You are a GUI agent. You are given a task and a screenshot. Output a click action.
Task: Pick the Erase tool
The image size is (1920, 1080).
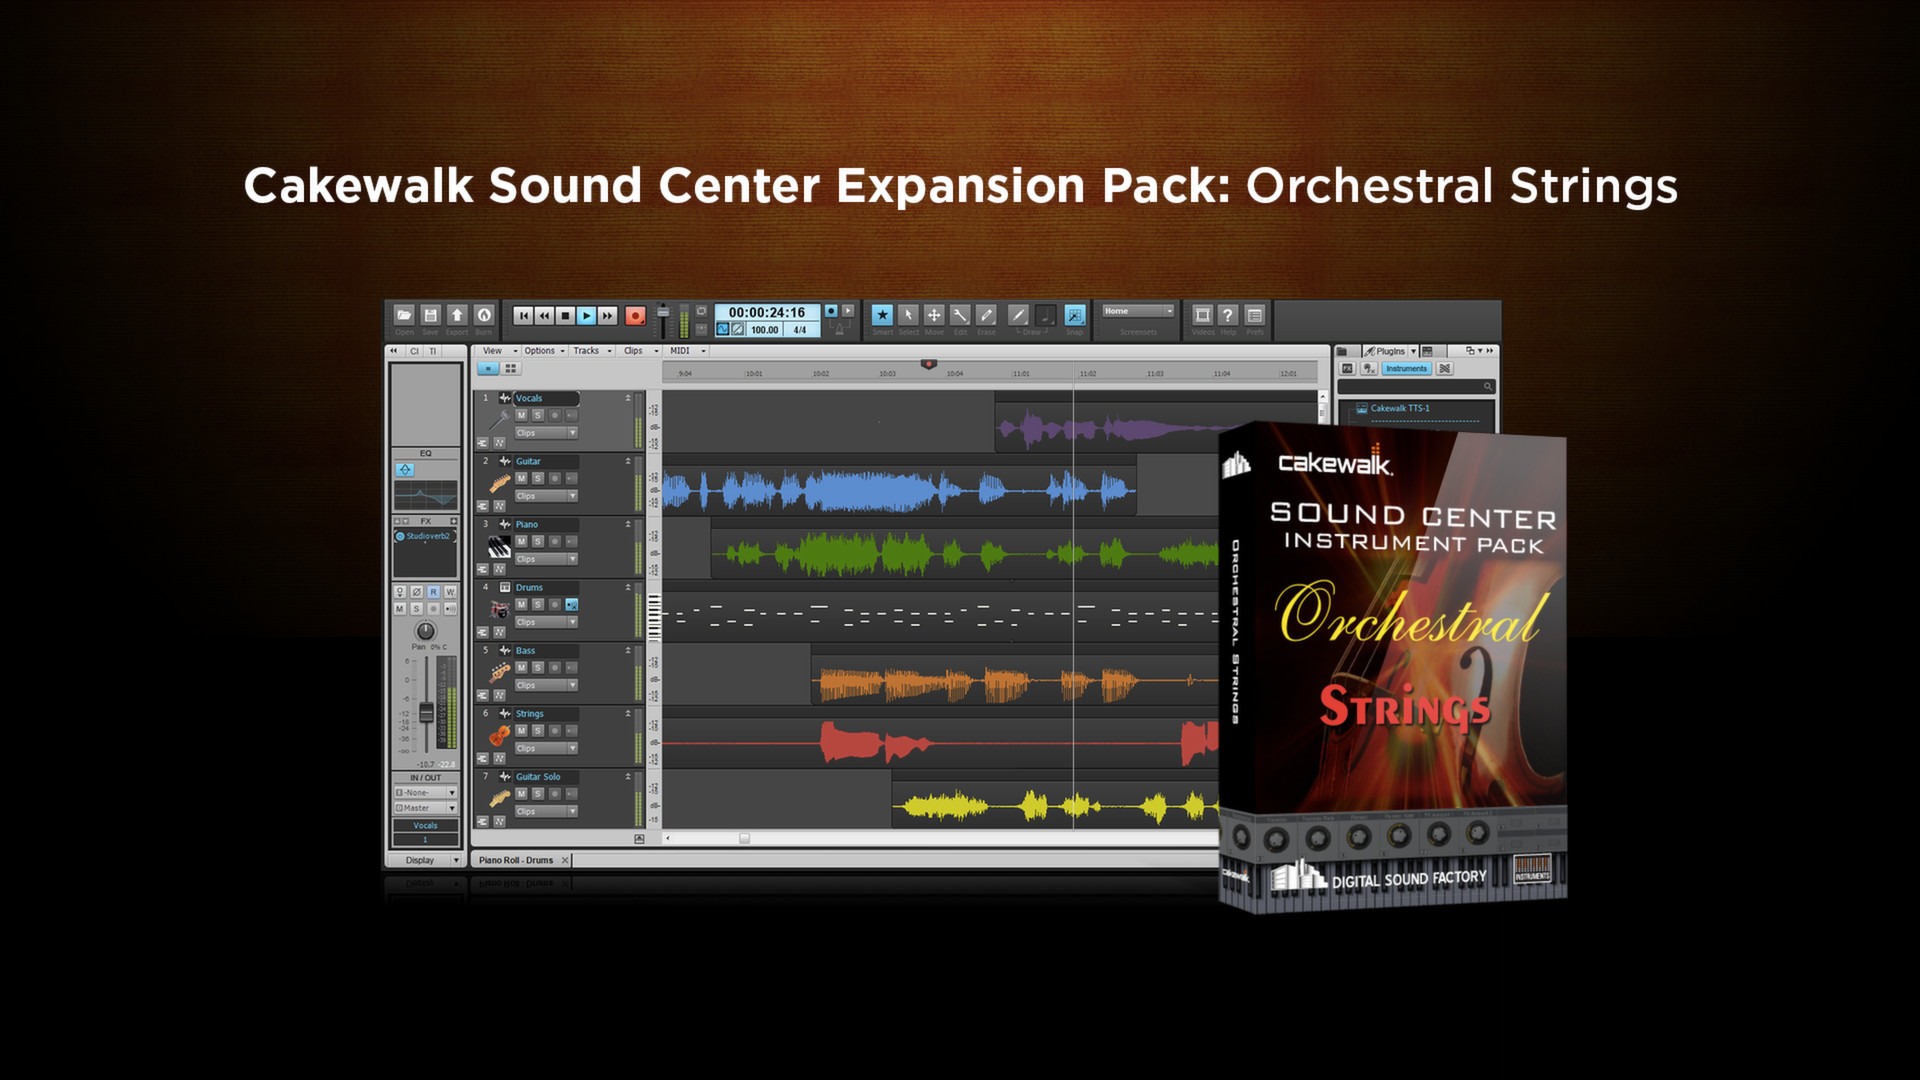point(986,315)
